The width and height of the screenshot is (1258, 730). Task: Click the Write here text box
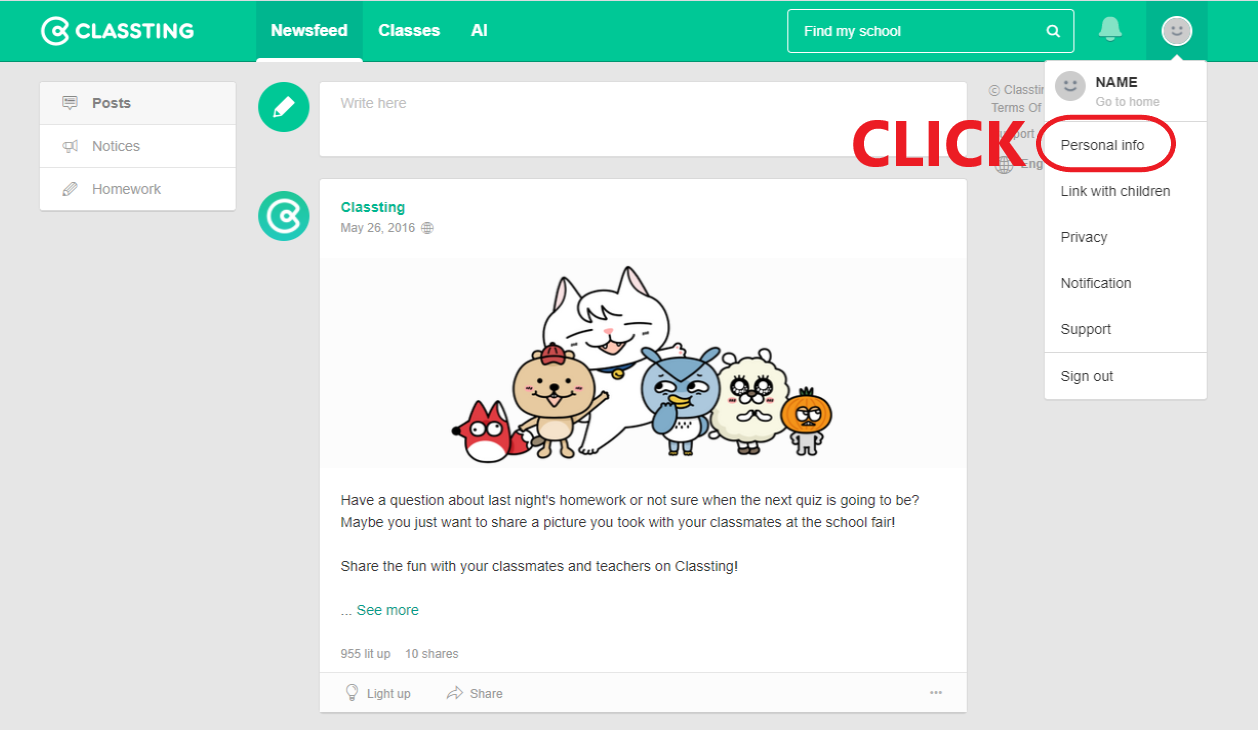[643, 119]
